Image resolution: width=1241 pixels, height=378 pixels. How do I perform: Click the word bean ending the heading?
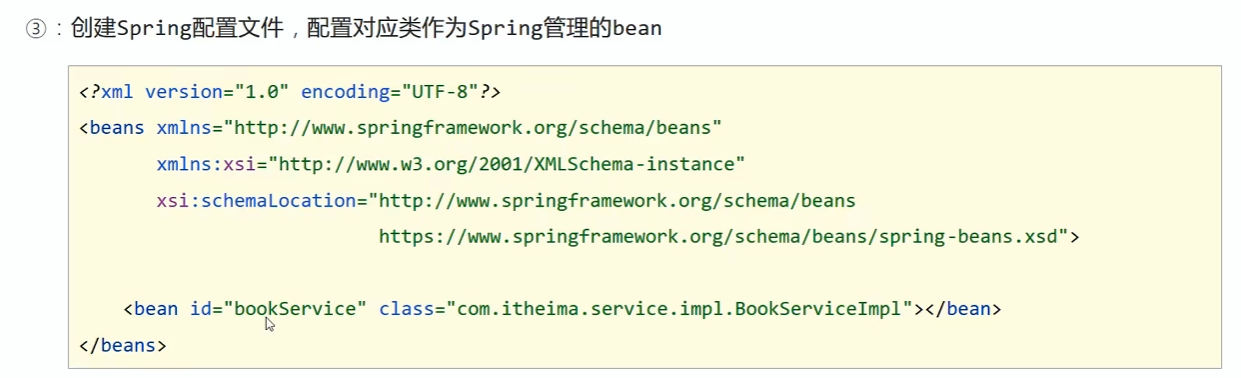(x=638, y=29)
